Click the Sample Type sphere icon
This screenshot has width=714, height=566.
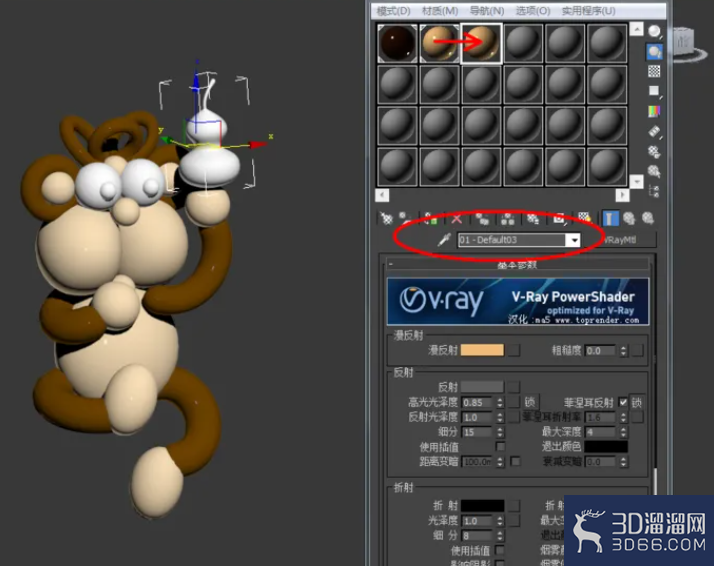[x=654, y=31]
